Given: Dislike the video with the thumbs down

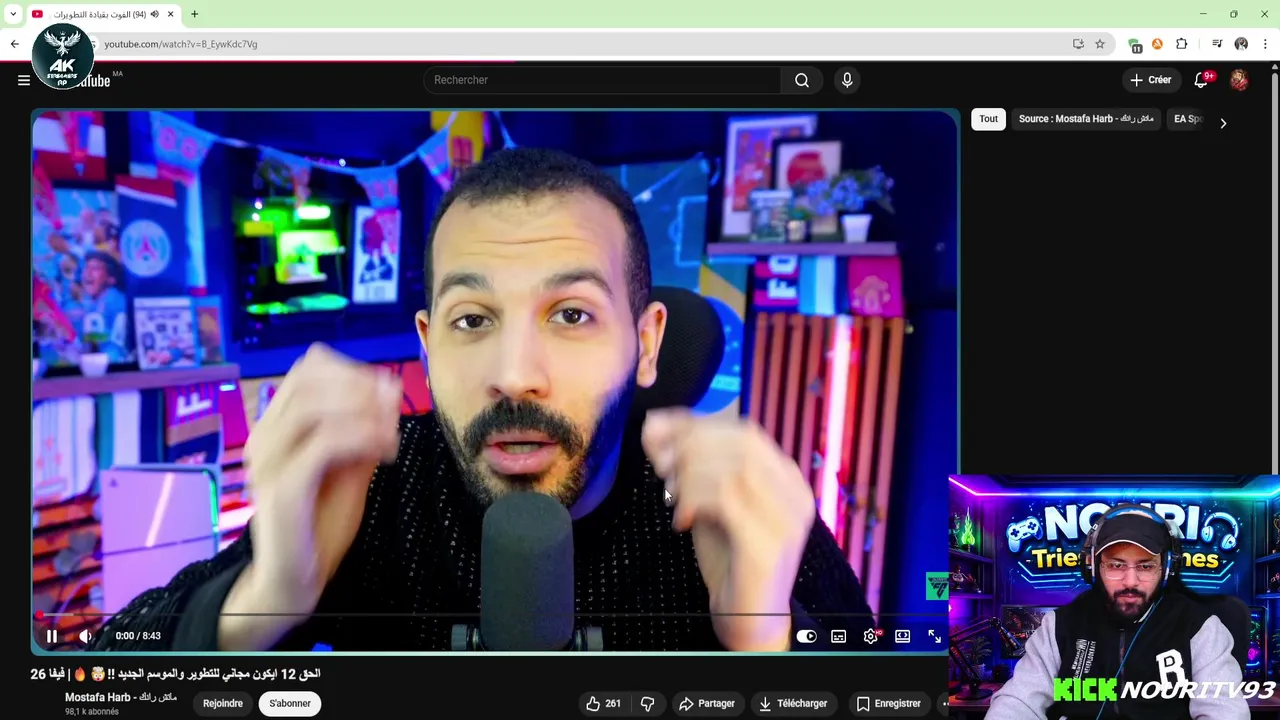Looking at the screenshot, I should [647, 704].
